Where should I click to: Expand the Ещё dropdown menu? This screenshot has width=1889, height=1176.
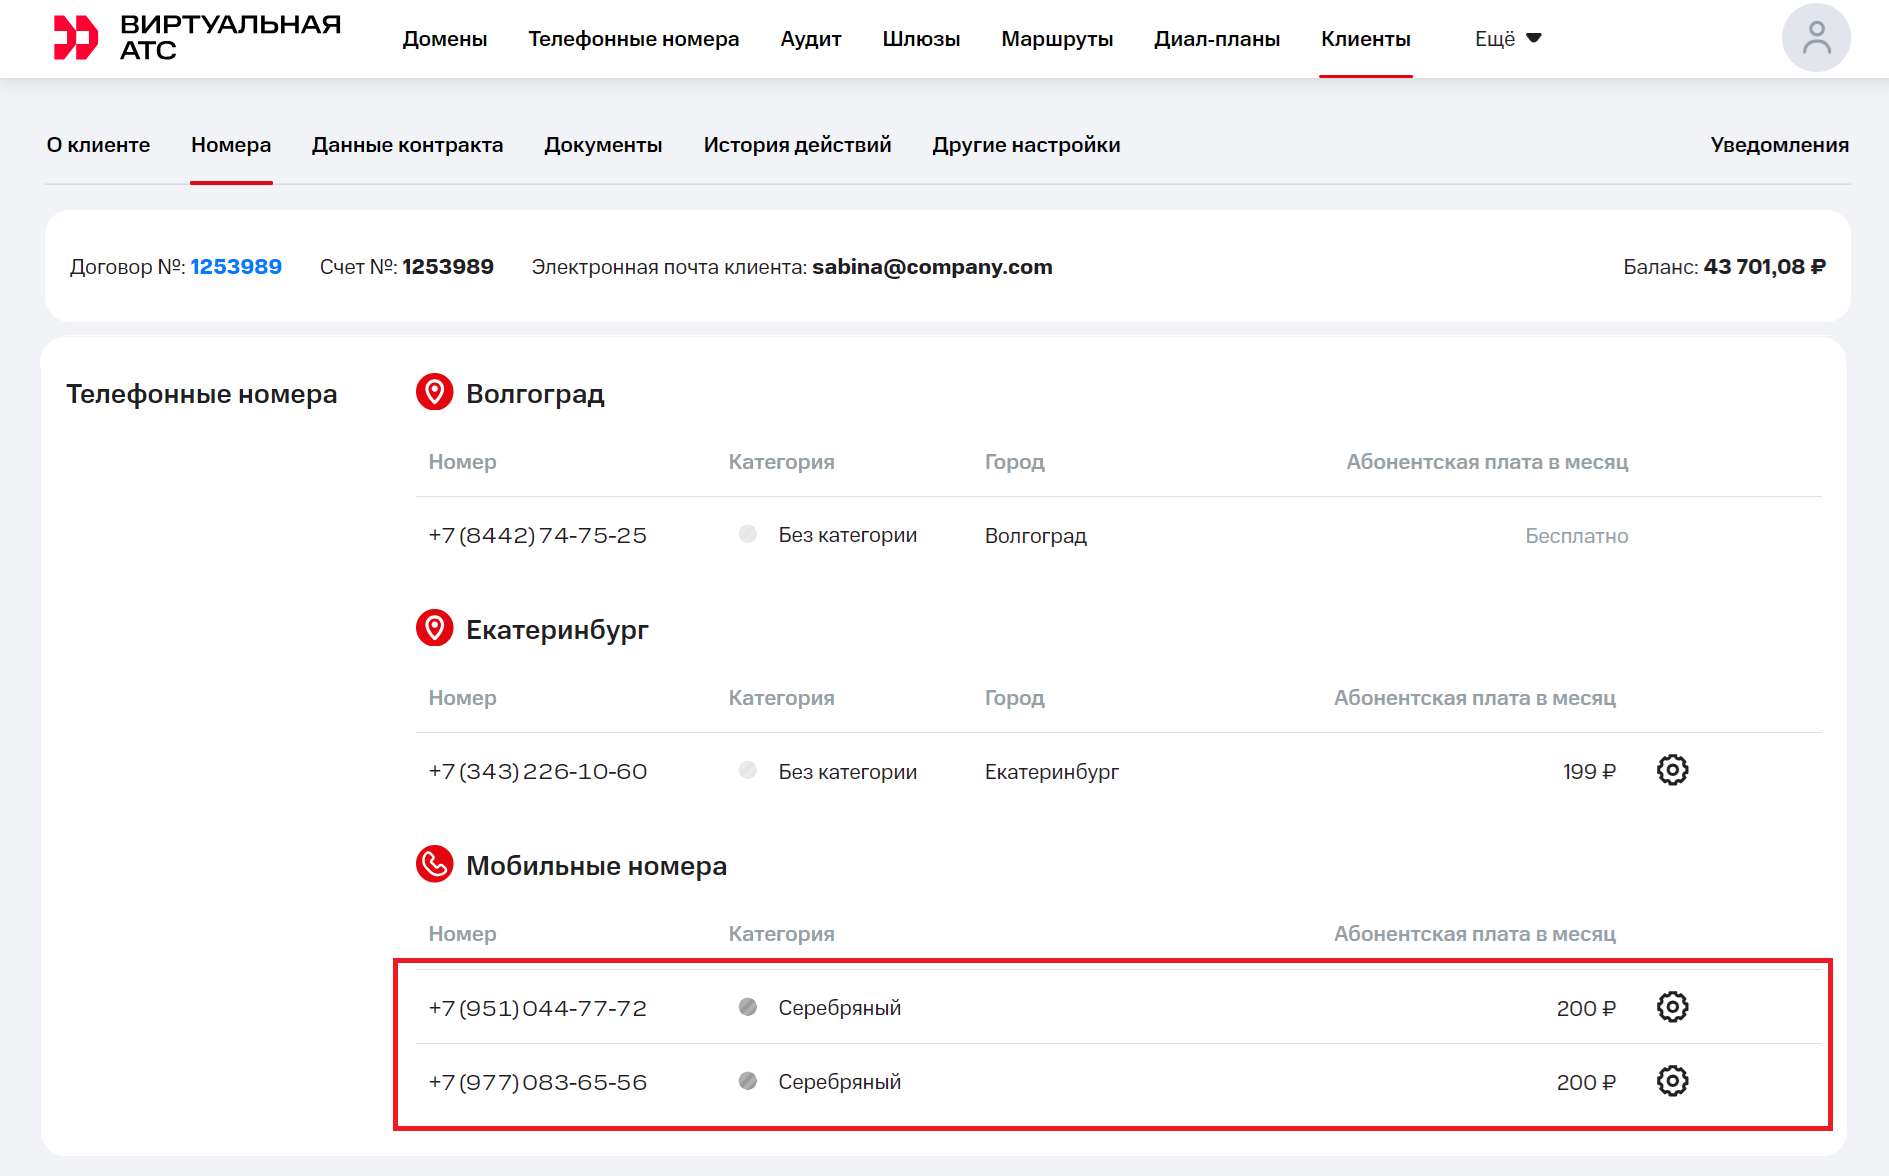[x=1507, y=39]
